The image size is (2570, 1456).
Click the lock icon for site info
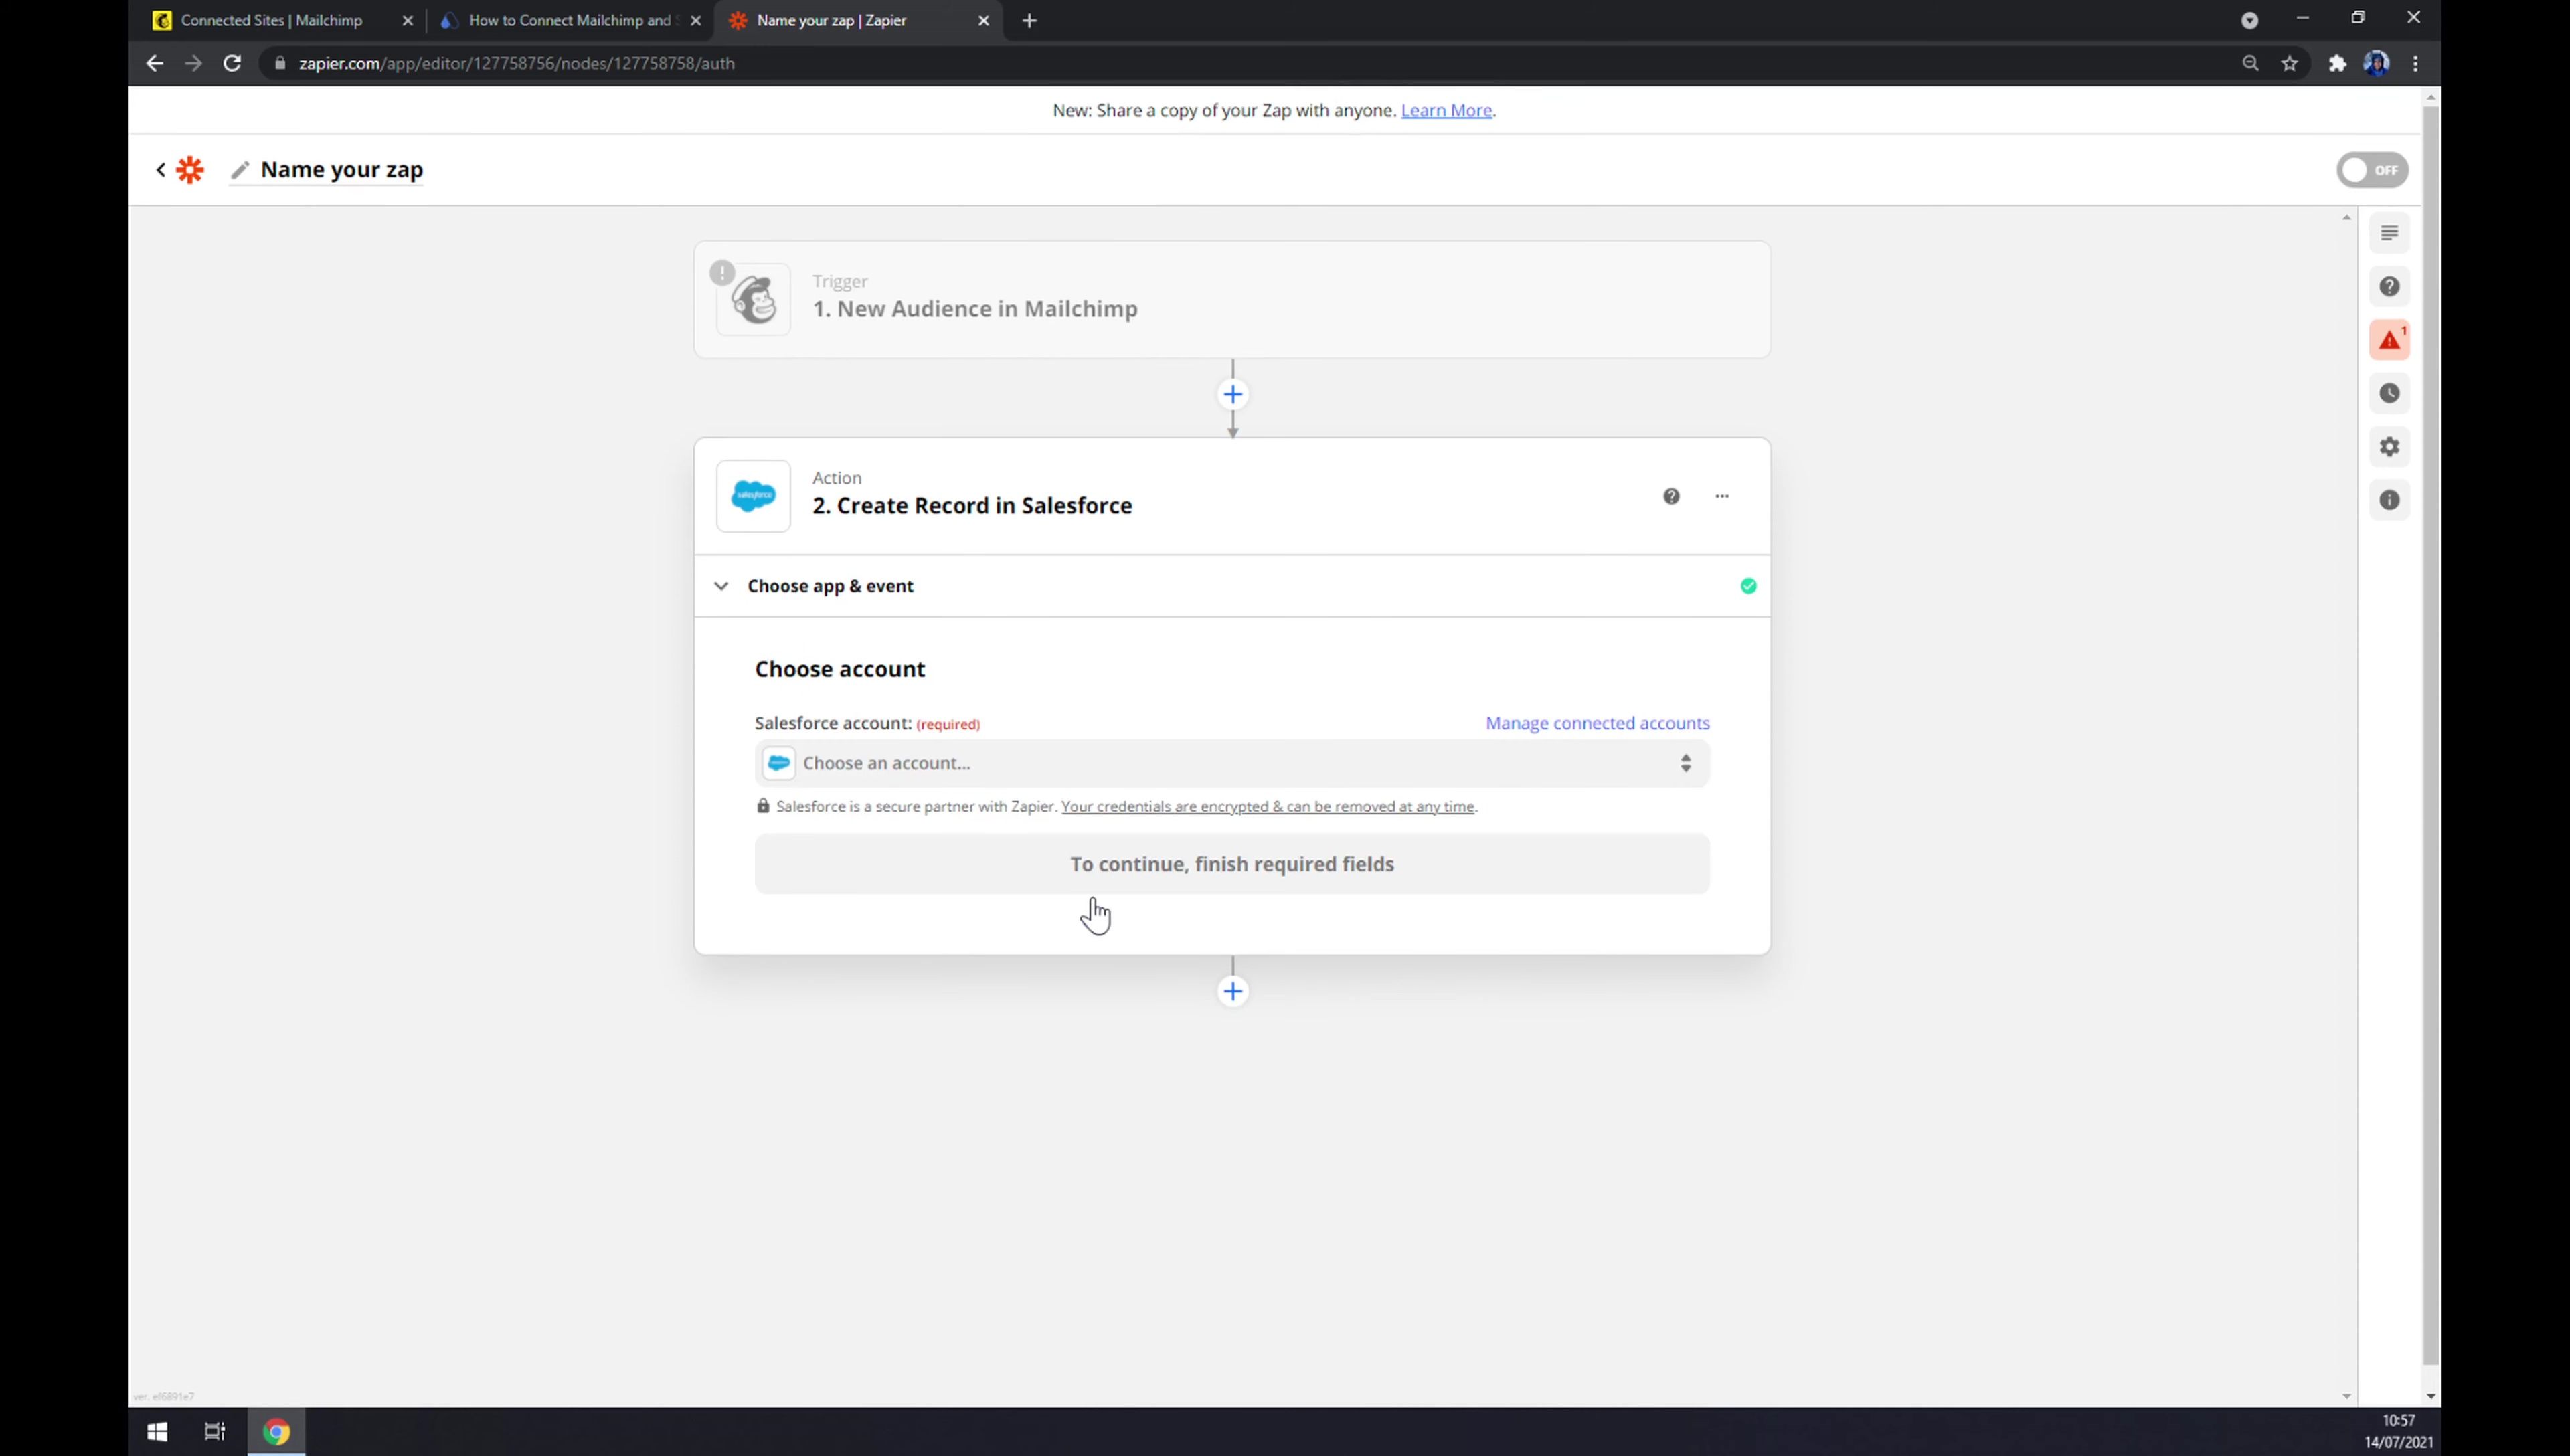click(280, 63)
